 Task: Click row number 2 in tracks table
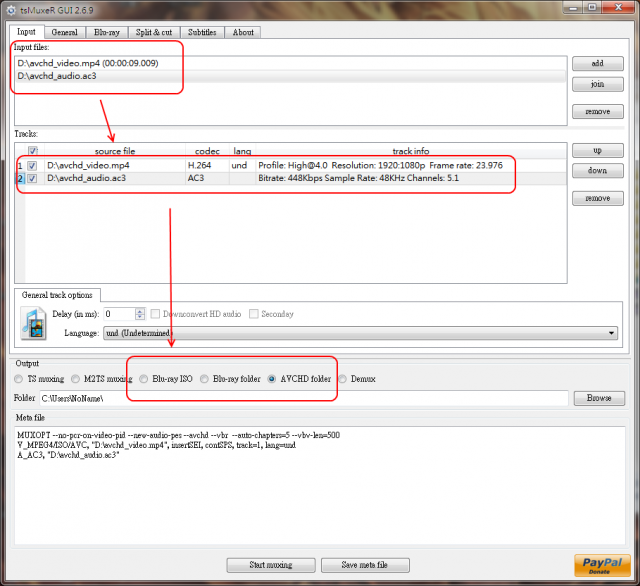click(20, 178)
